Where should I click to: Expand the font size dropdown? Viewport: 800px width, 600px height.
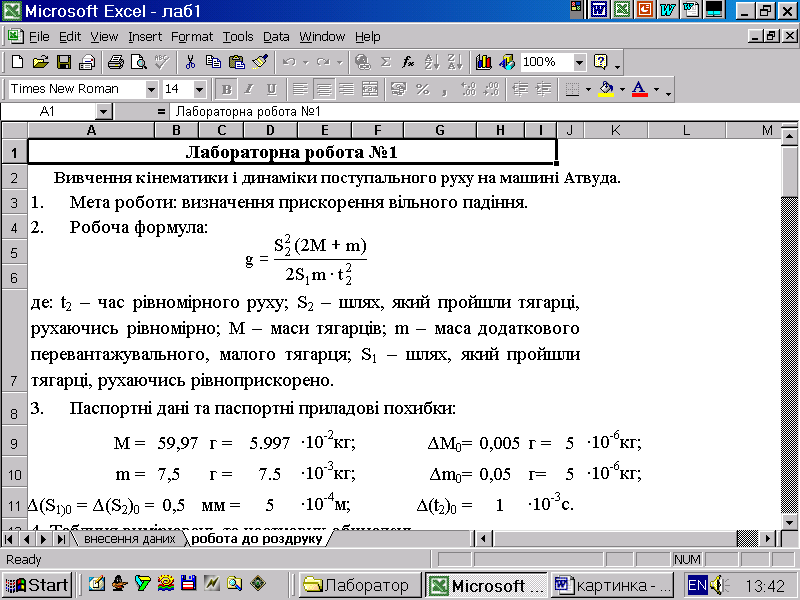(x=199, y=90)
